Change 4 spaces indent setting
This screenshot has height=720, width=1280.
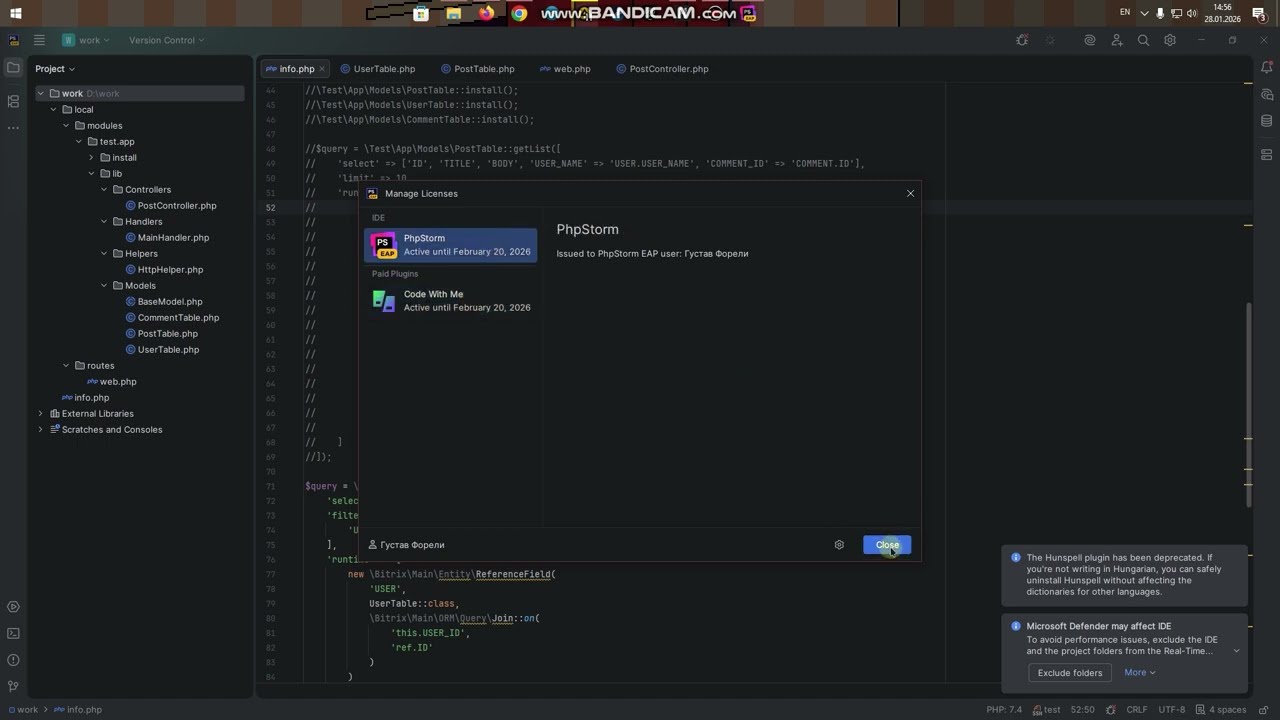click(x=1220, y=710)
